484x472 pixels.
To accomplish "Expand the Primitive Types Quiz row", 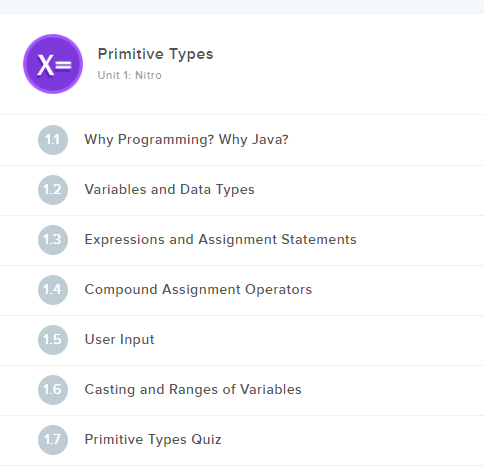I will [242, 440].
